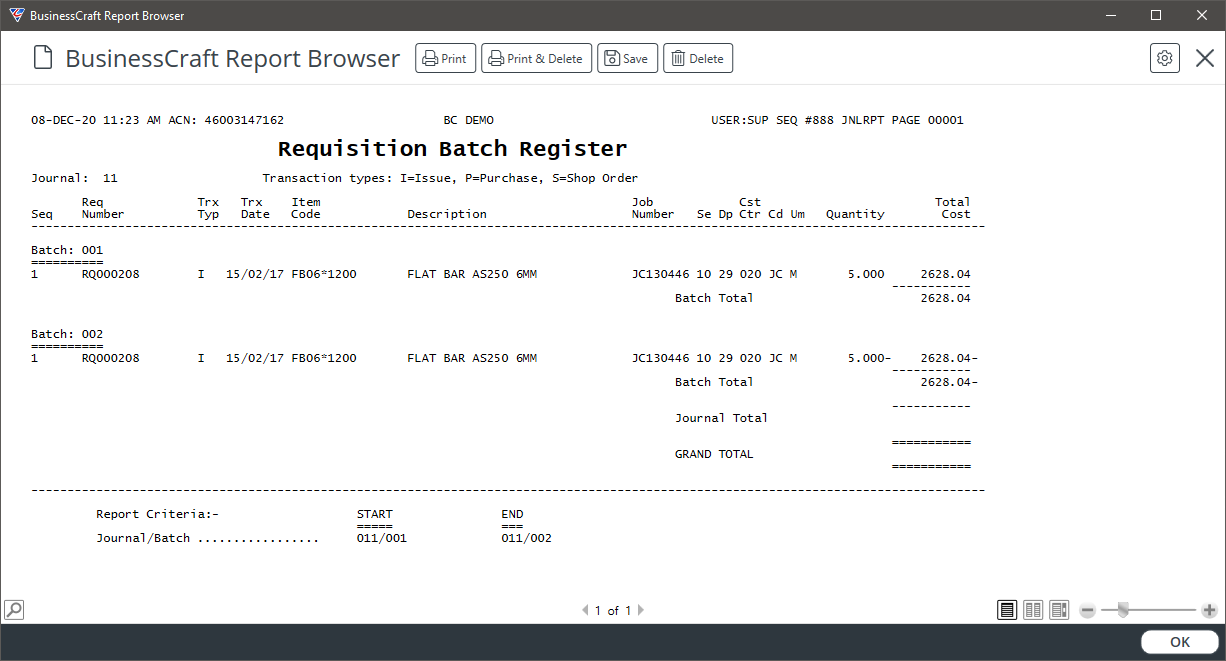Click the Report Criteria label
The width and height of the screenshot is (1226, 661).
tap(157, 514)
